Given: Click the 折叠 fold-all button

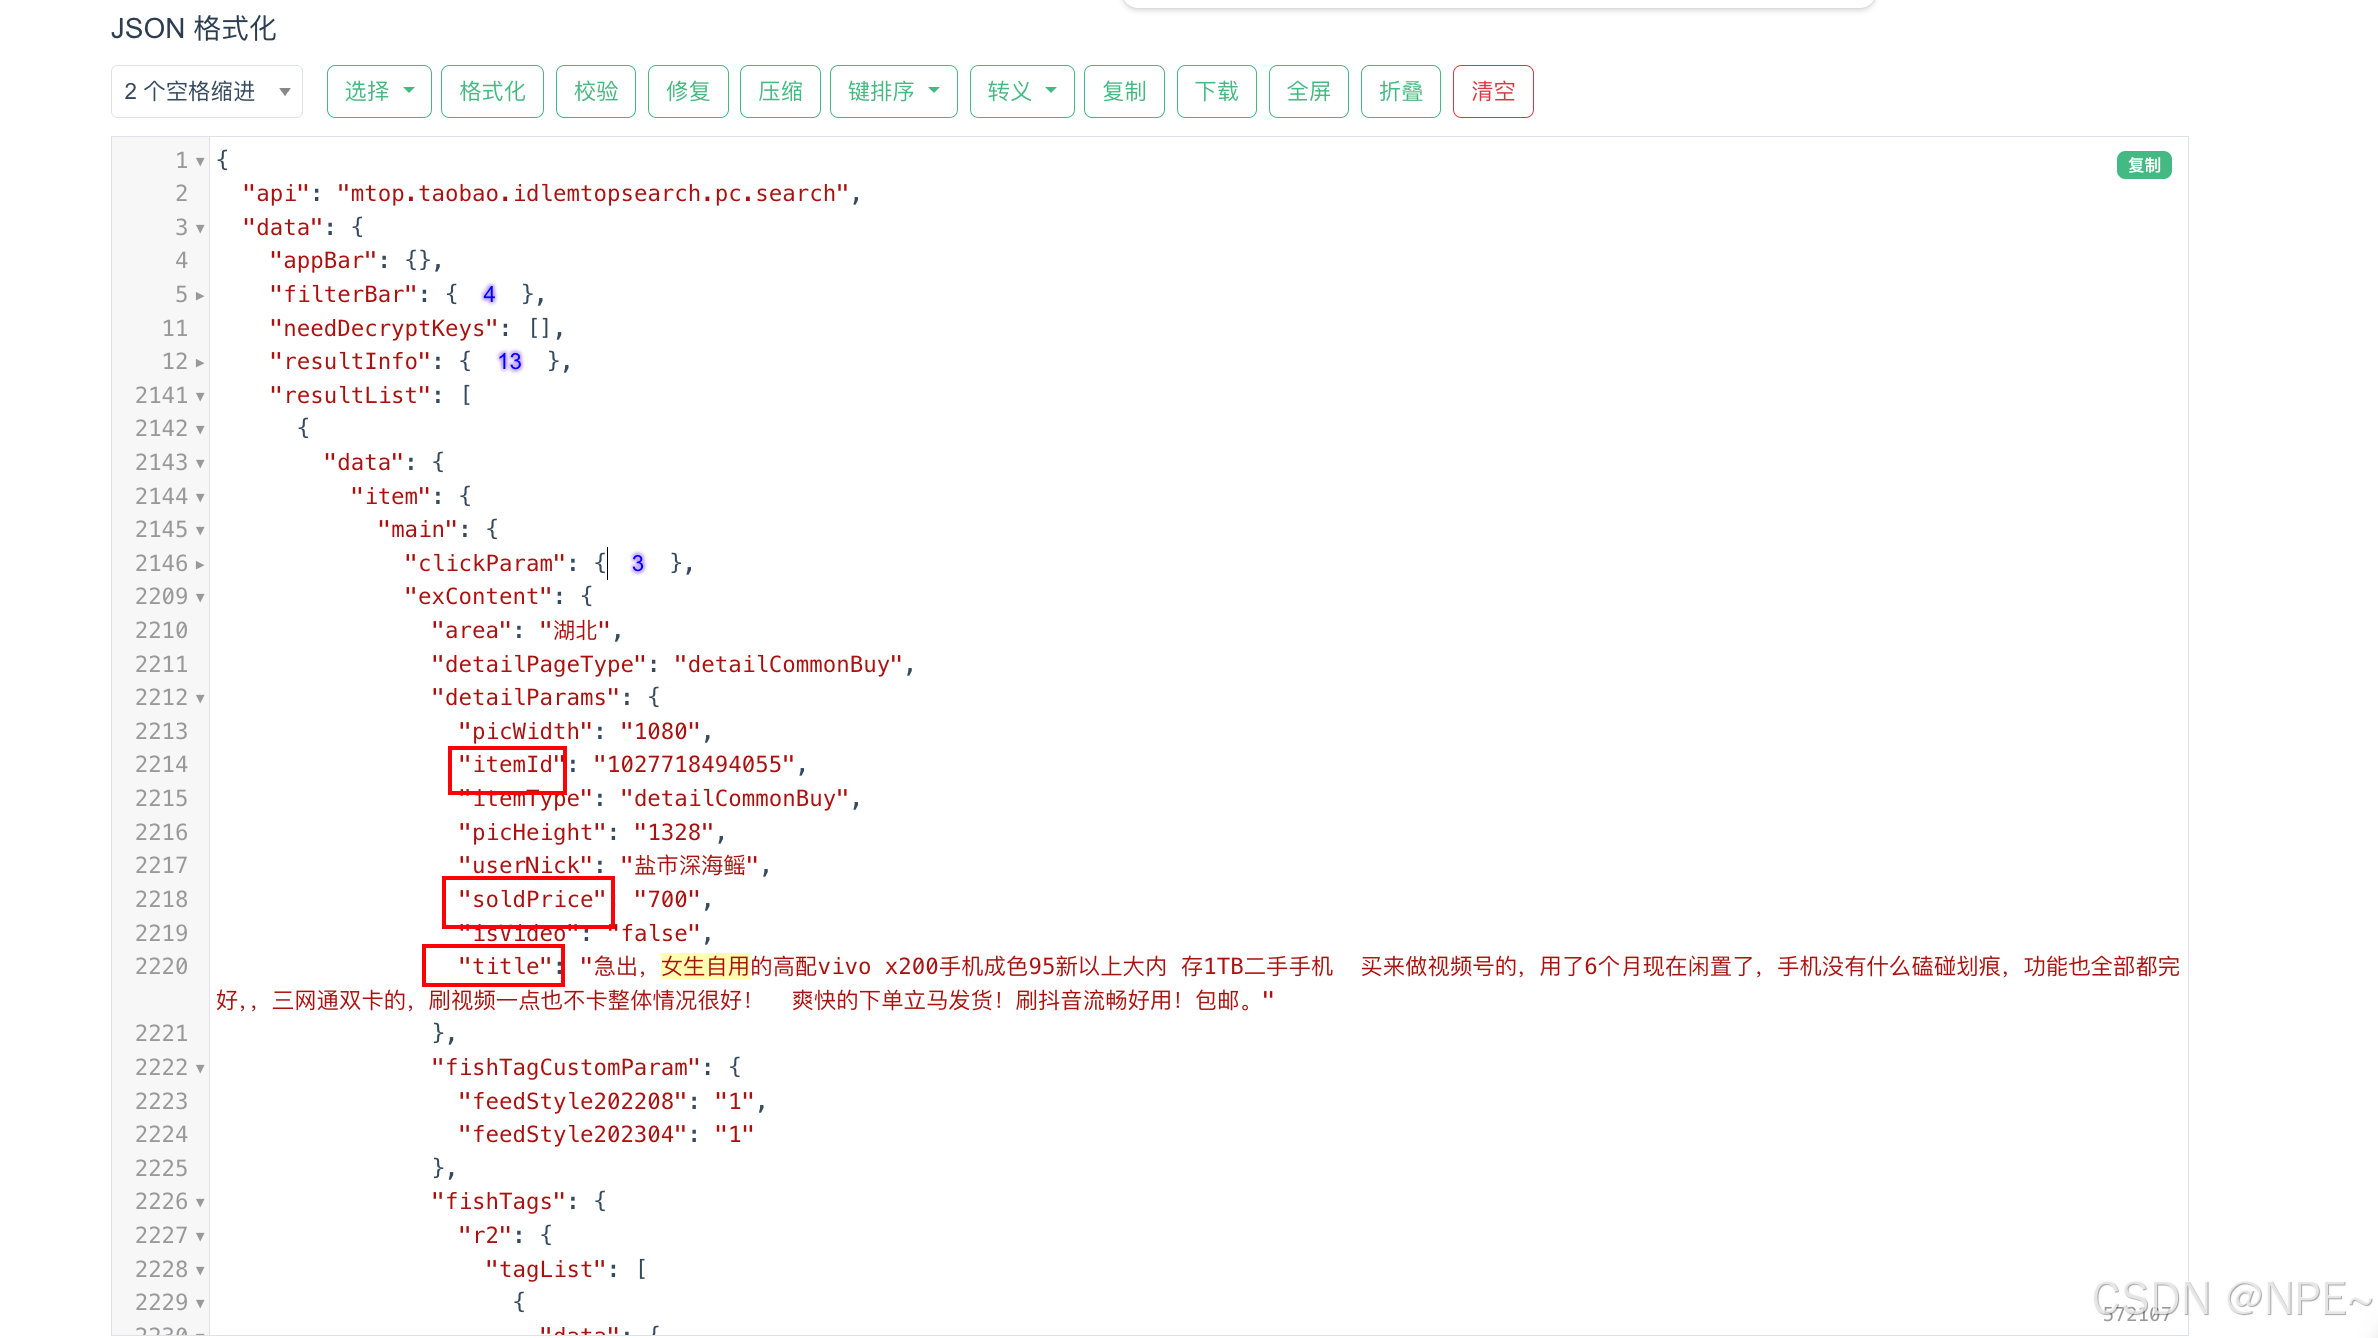Looking at the screenshot, I should tap(1400, 92).
